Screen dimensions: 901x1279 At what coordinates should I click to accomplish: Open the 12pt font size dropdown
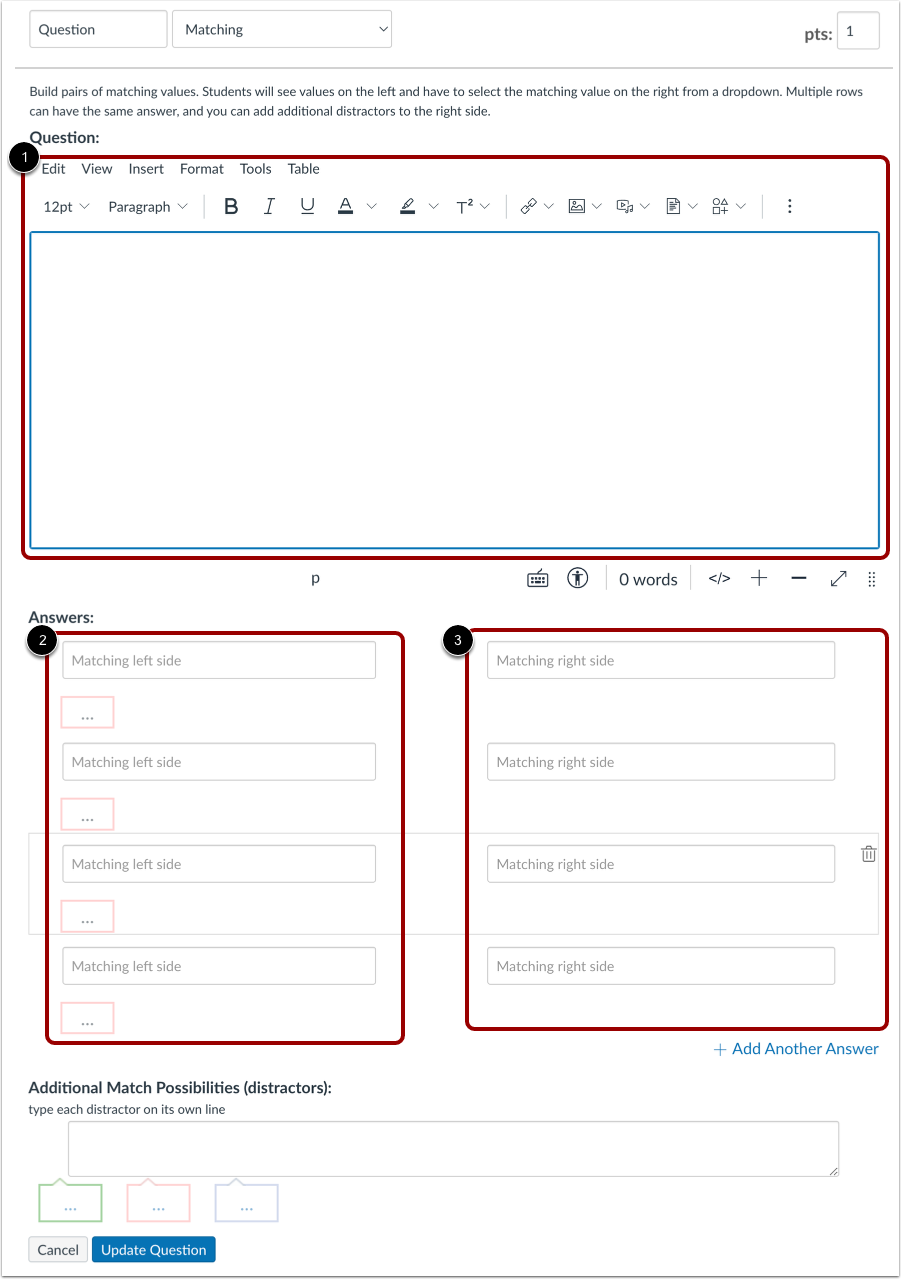click(64, 206)
